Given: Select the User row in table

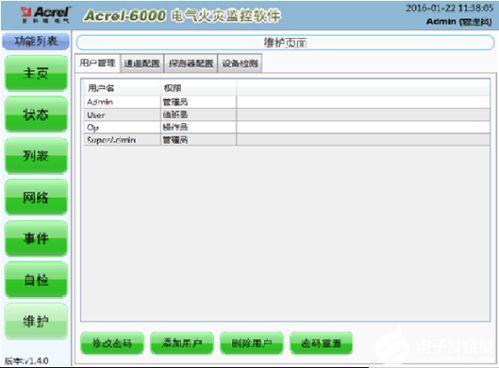Looking at the screenshot, I should pyautogui.click(x=287, y=115).
